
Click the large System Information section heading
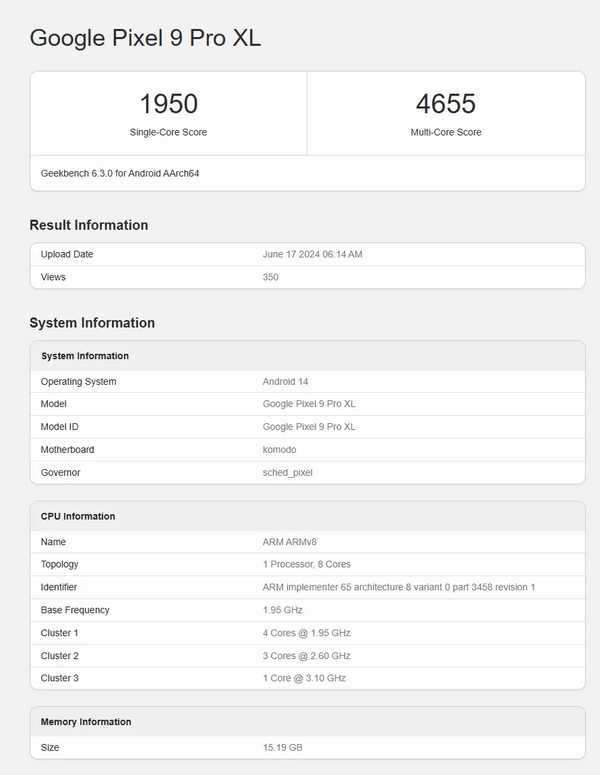coord(92,323)
